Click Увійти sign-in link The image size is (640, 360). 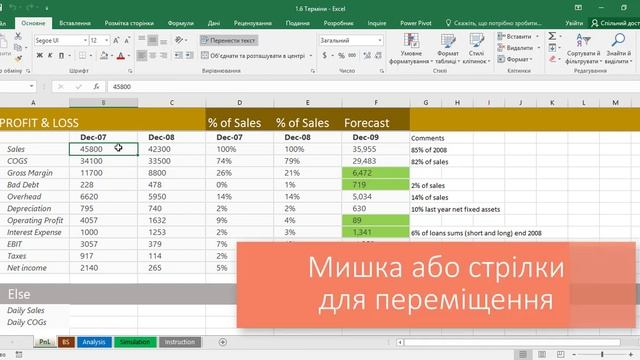pos(574,23)
